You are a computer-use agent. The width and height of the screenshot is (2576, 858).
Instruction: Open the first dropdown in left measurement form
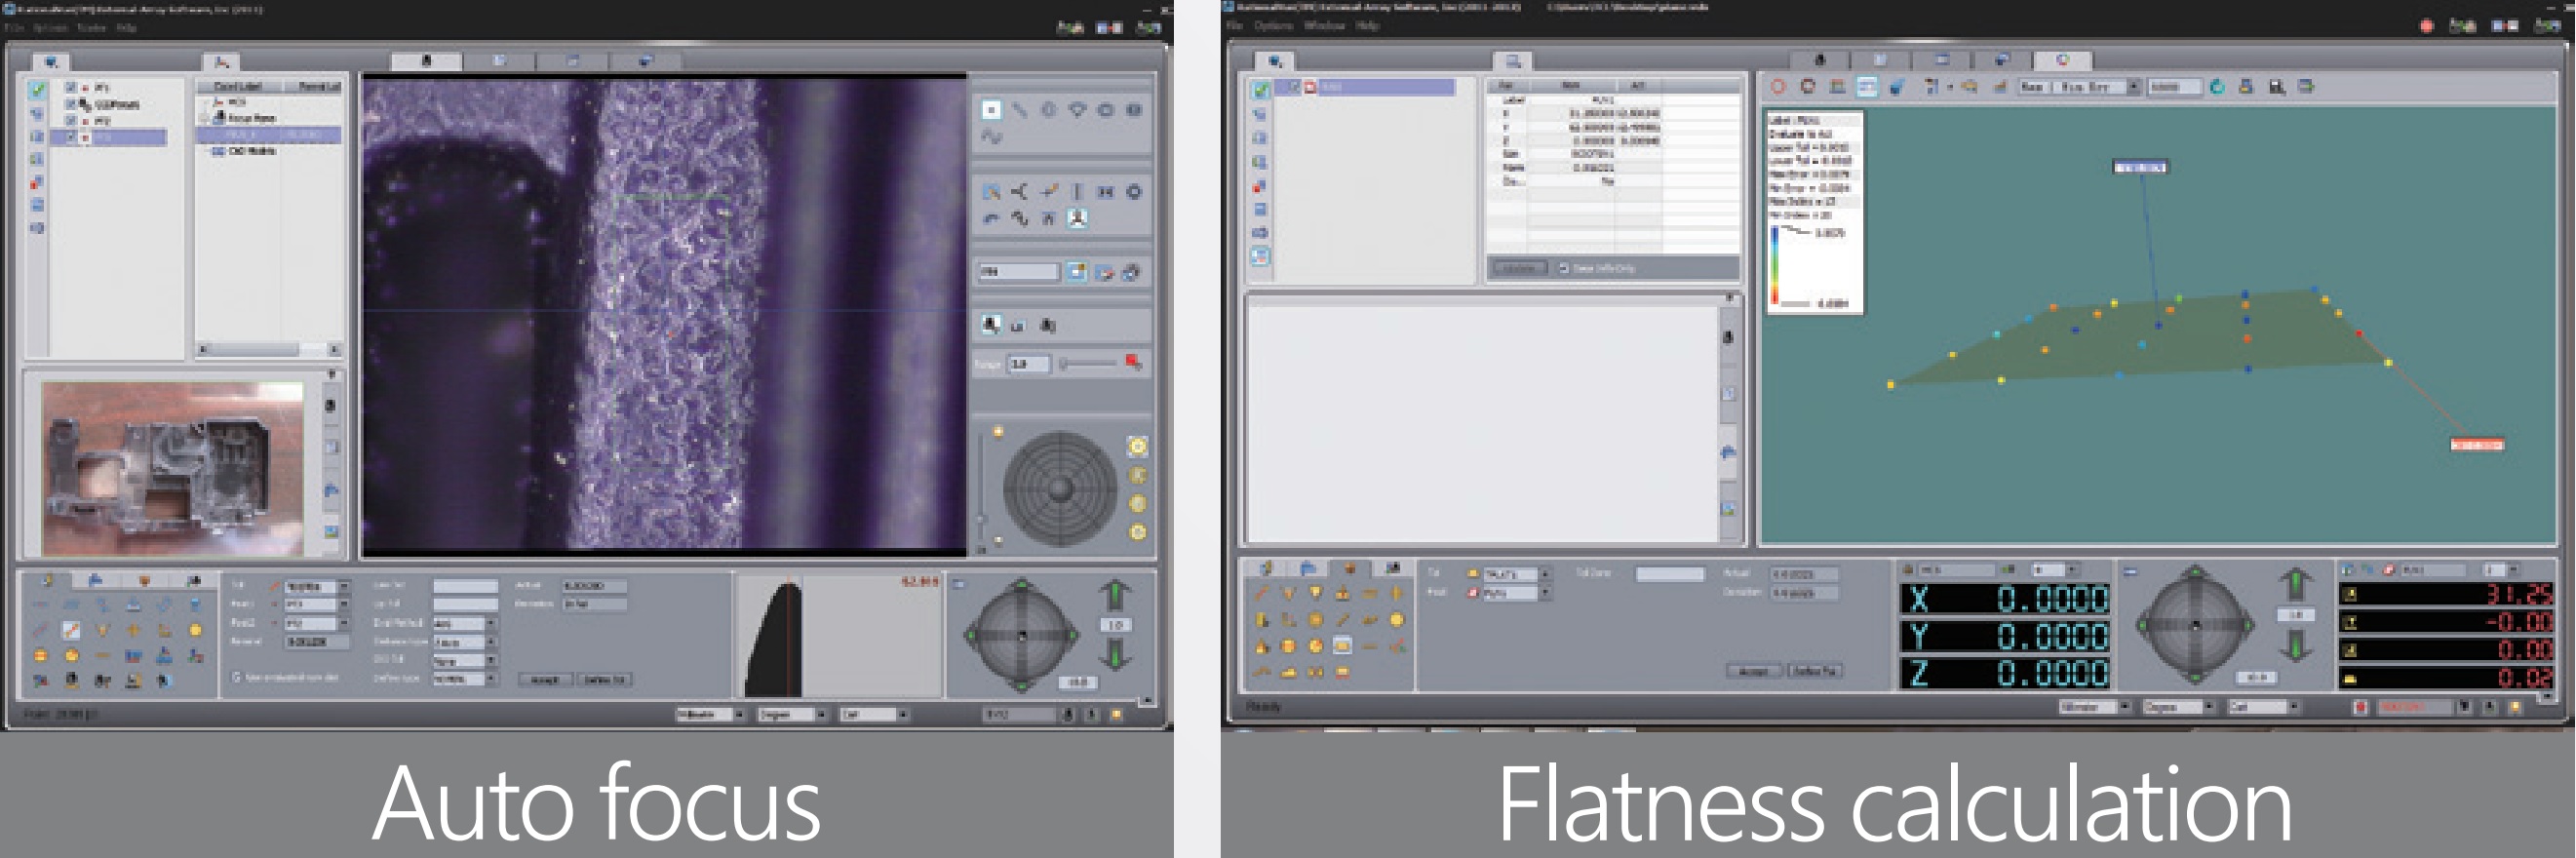click(343, 586)
